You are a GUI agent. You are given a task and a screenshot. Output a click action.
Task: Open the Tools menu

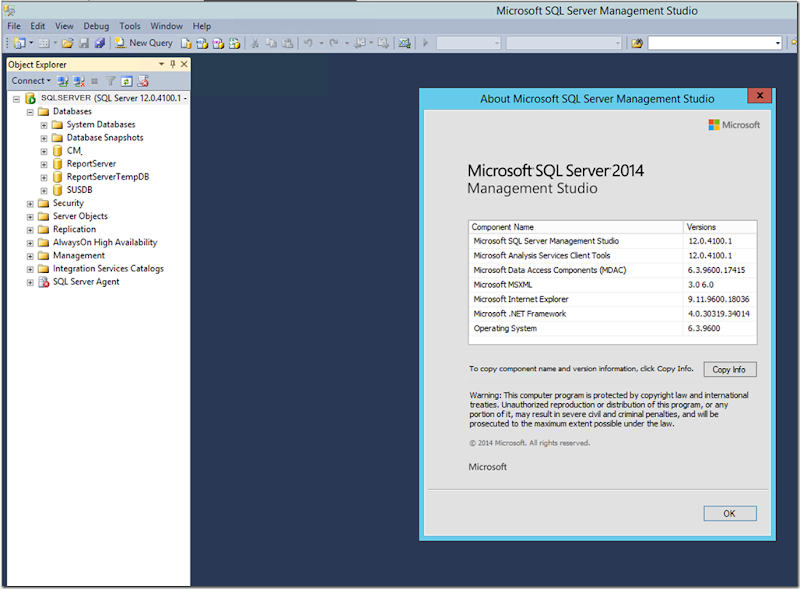(x=130, y=26)
